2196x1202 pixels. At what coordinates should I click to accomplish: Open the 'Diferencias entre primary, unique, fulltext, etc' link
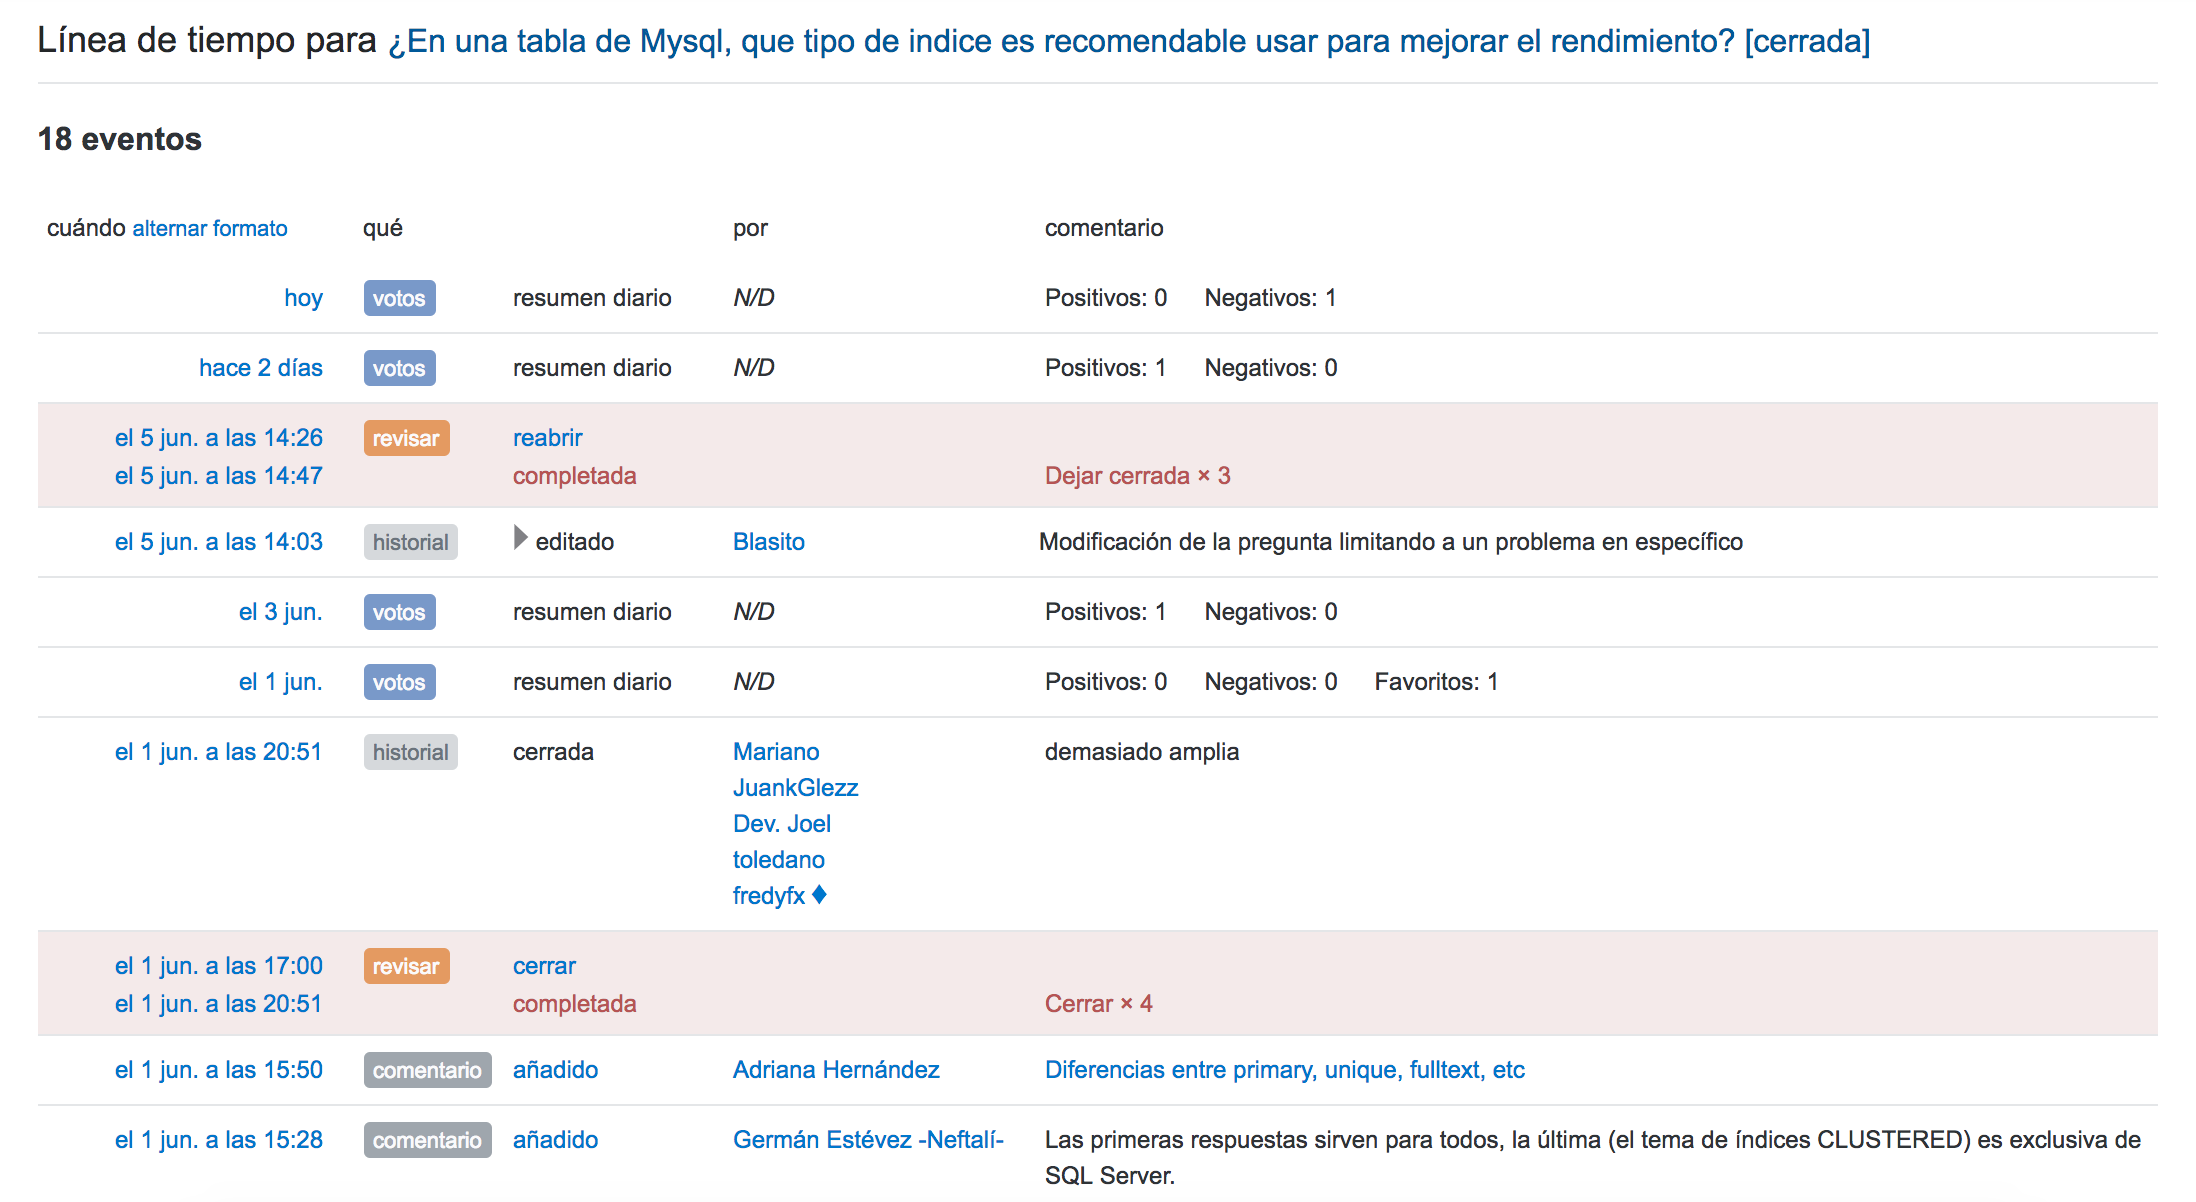click(1285, 1070)
